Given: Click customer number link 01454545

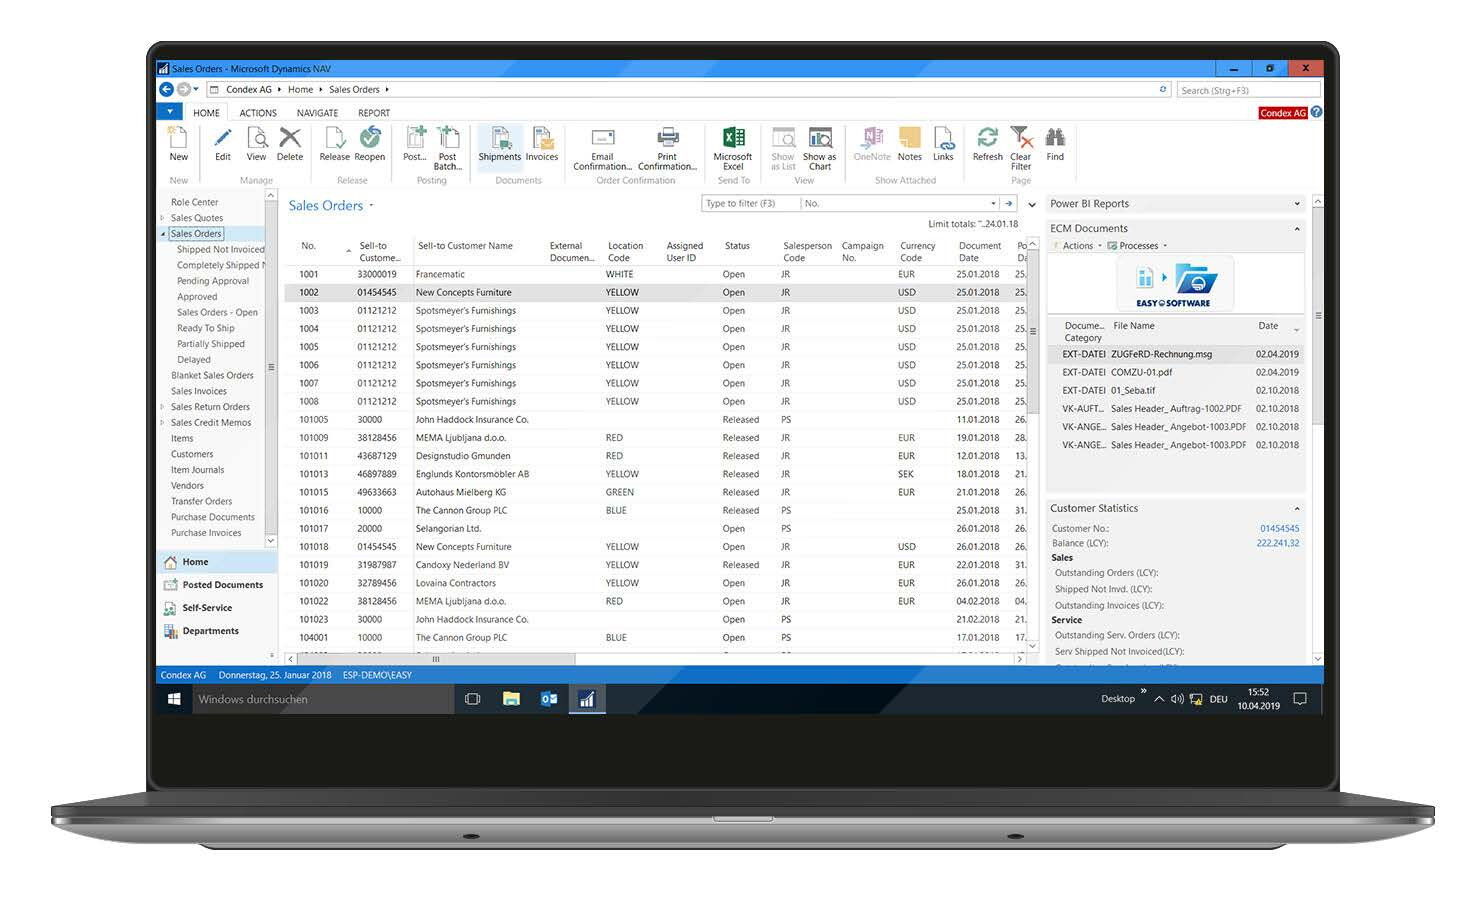Looking at the screenshot, I should click(1279, 529).
